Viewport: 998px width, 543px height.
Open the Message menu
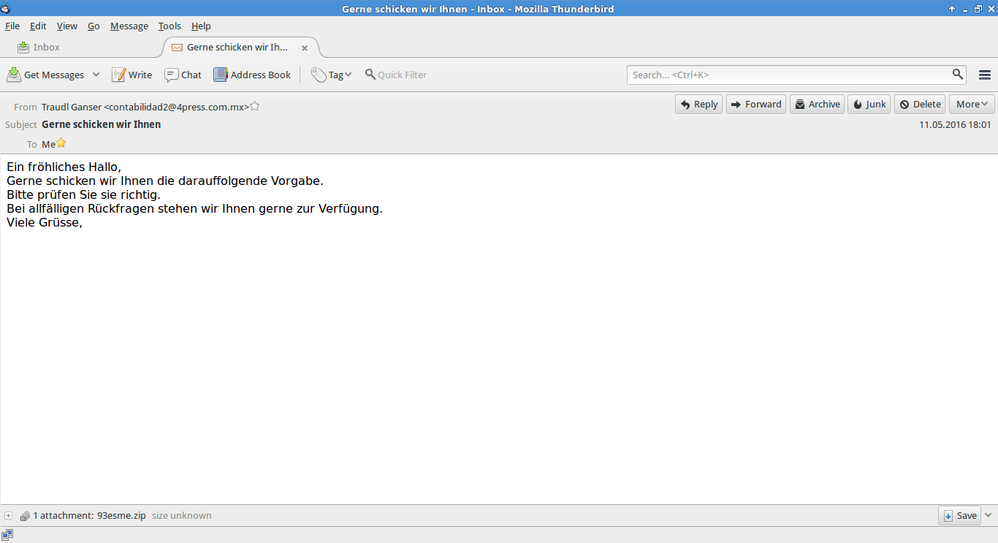point(129,26)
